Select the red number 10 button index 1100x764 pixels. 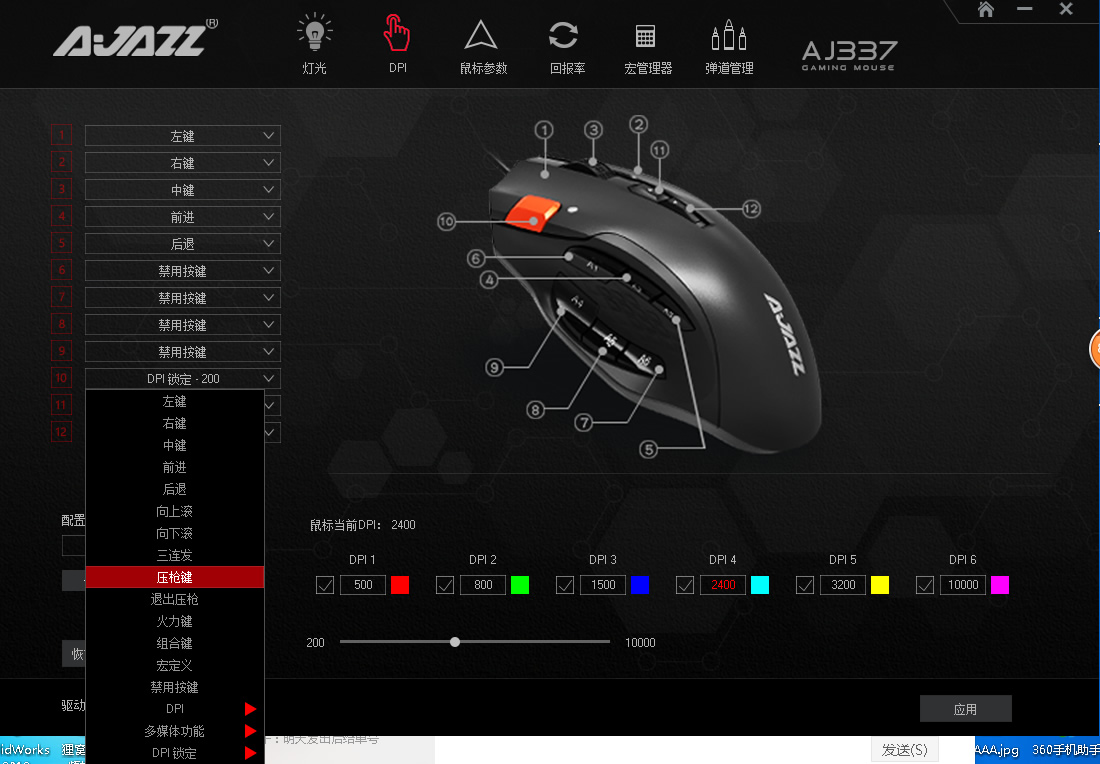[61, 378]
